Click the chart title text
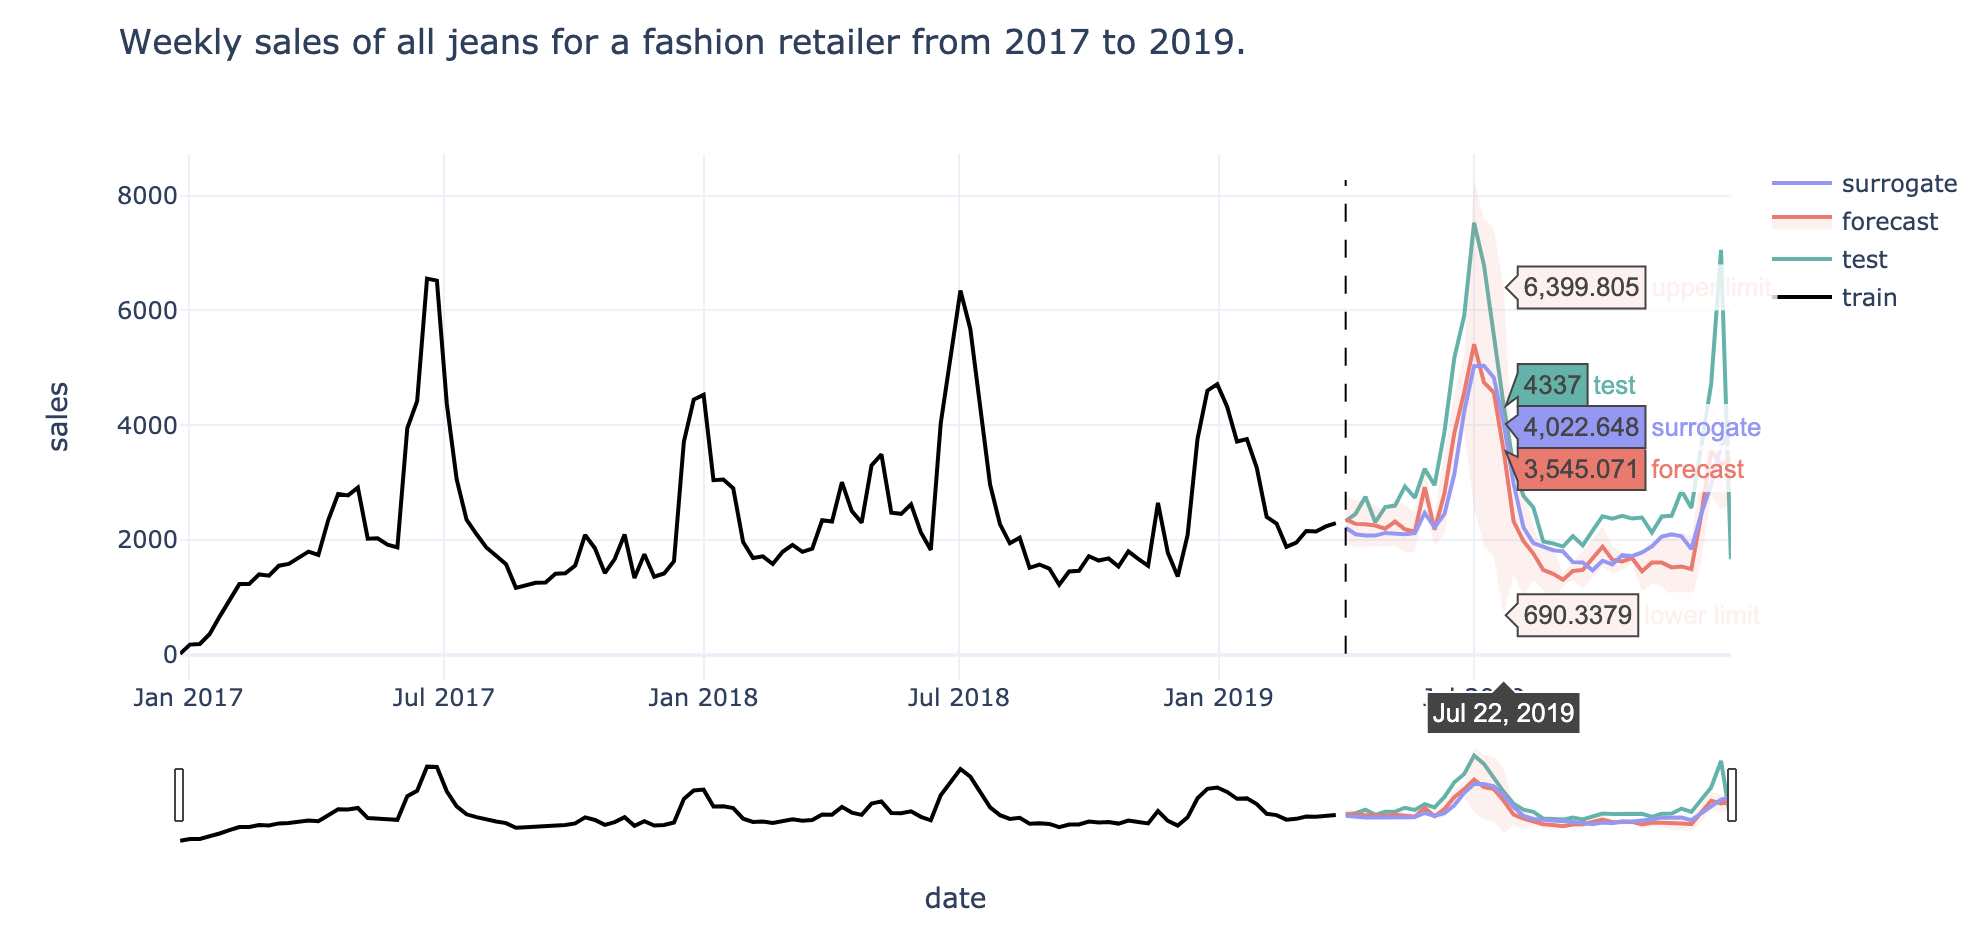 [682, 43]
